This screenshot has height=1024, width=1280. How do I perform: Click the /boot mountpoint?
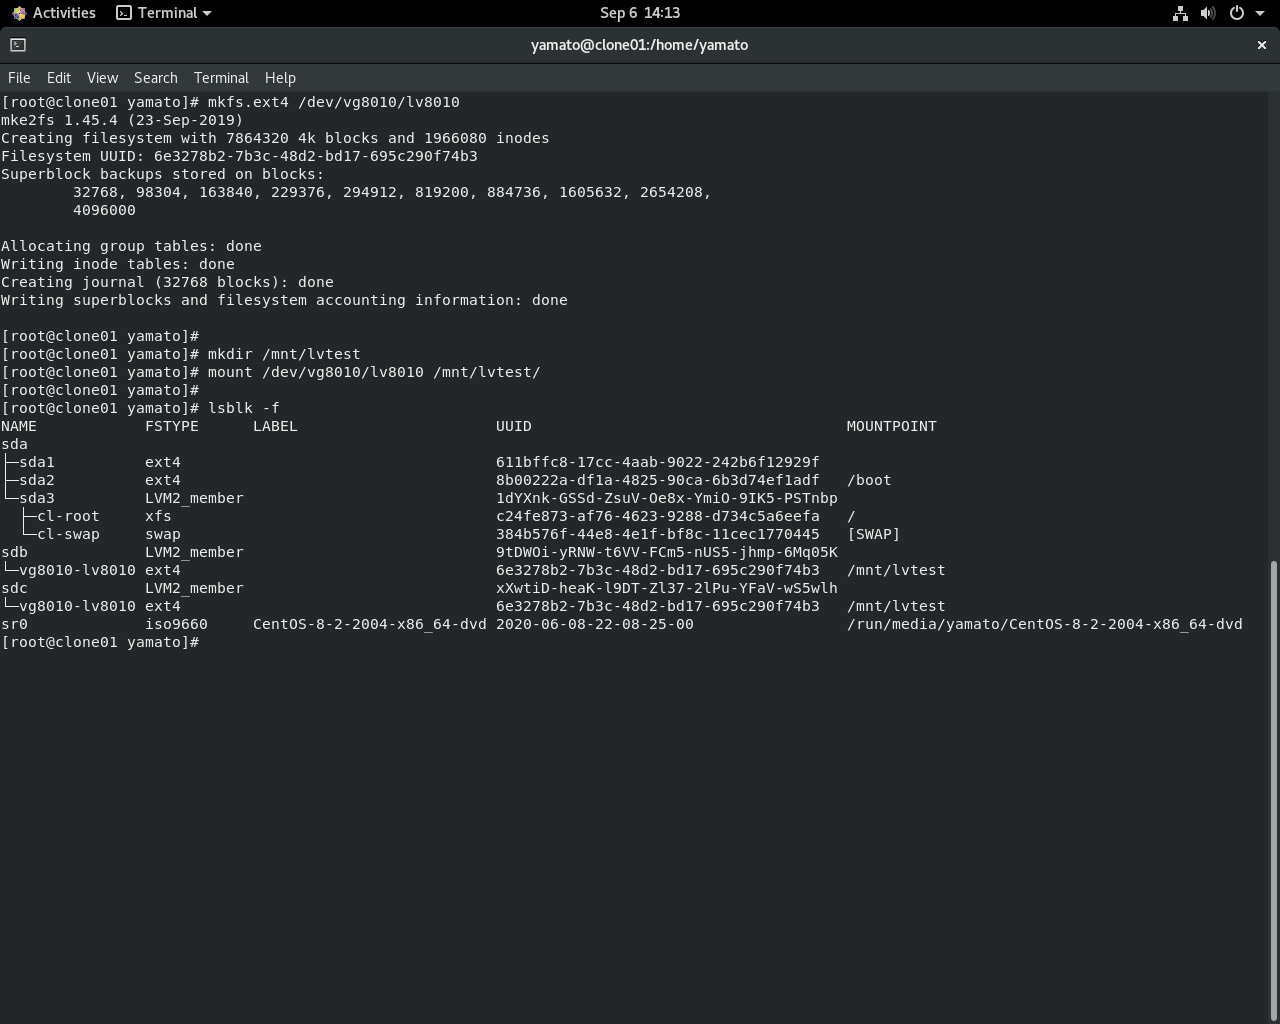pyautogui.click(x=869, y=480)
